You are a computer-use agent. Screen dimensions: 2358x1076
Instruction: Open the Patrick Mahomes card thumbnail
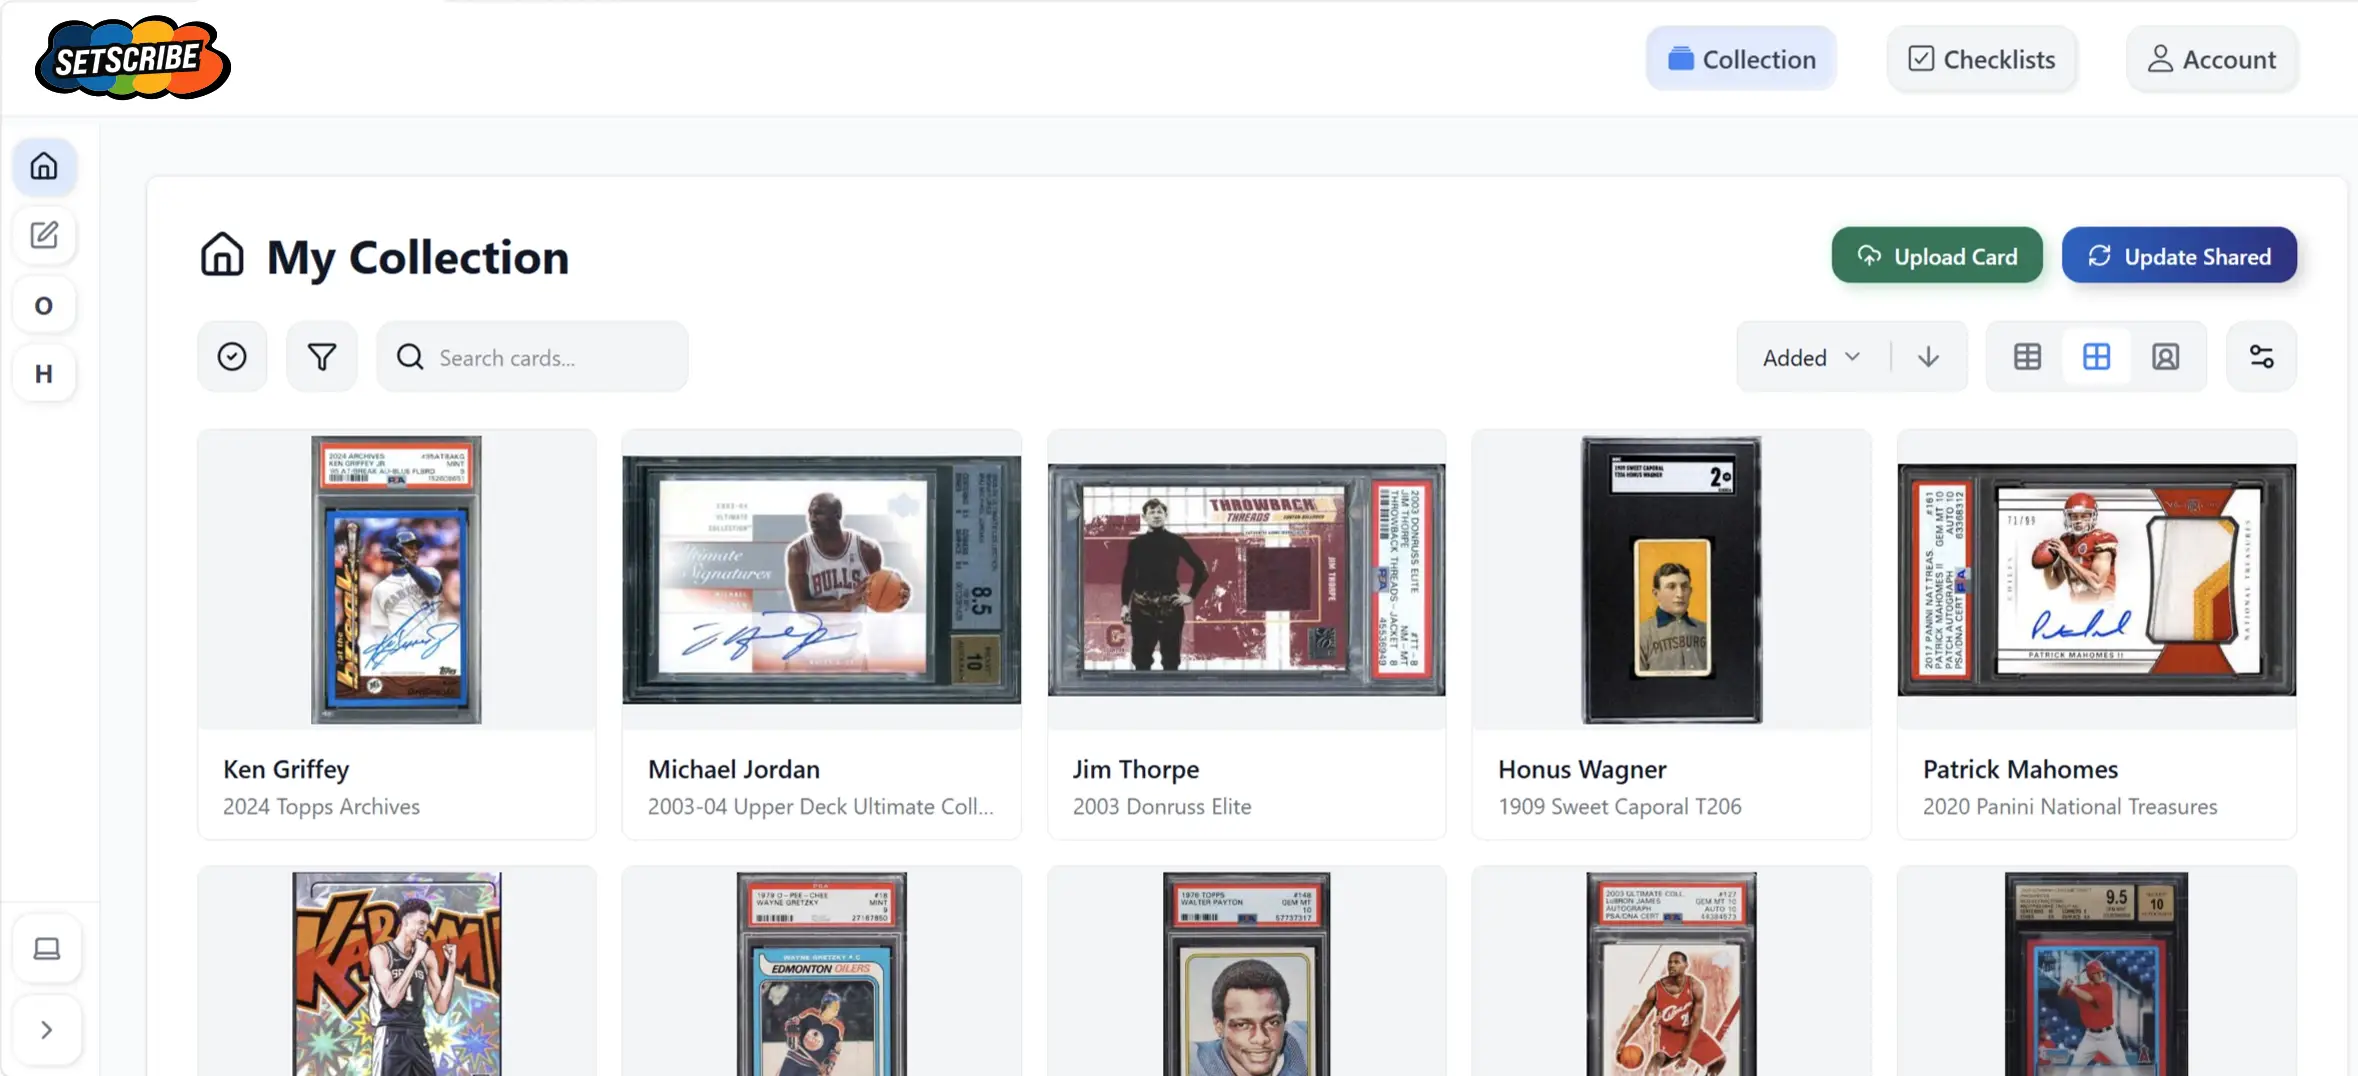pyautogui.click(x=2097, y=580)
